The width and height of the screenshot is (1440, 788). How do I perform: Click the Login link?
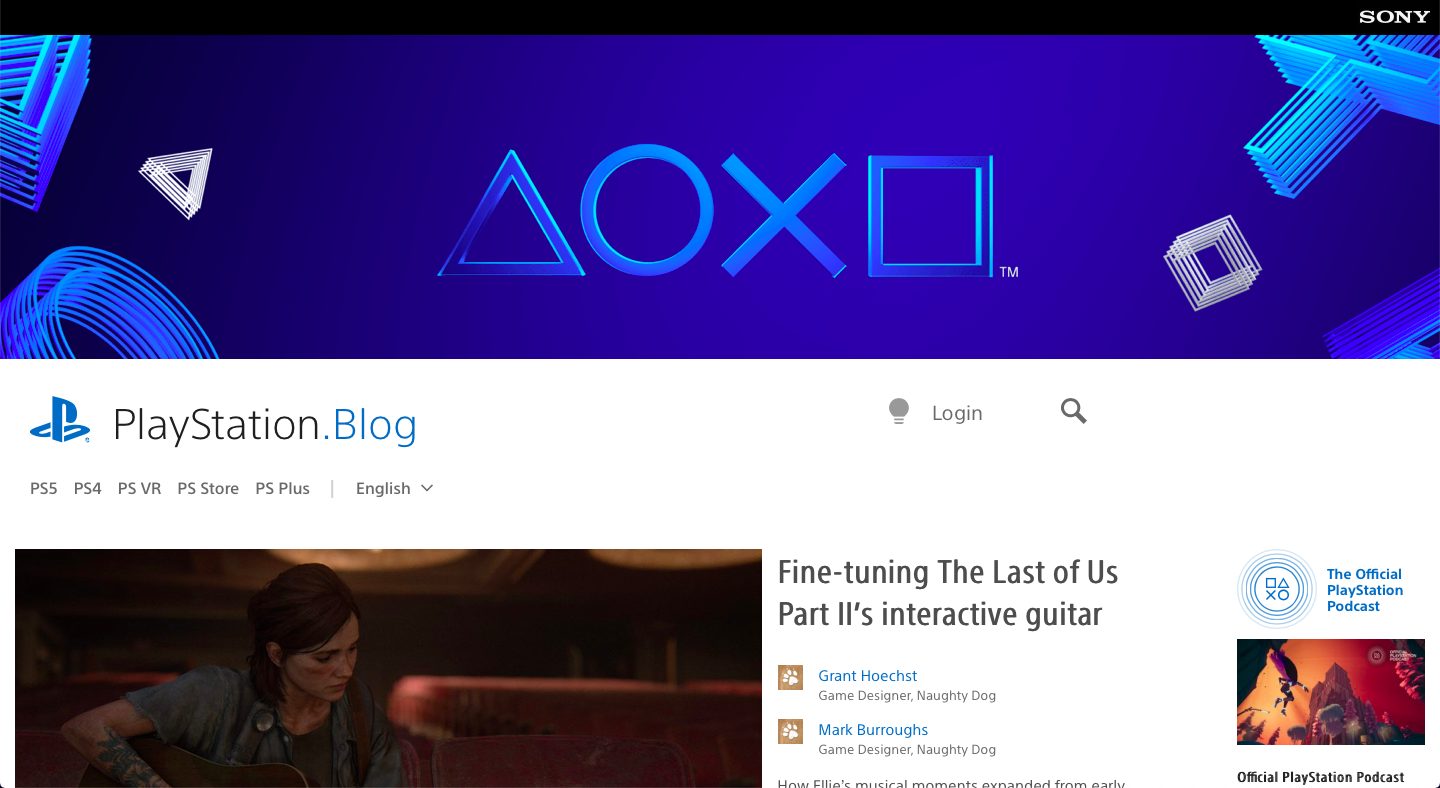(957, 413)
